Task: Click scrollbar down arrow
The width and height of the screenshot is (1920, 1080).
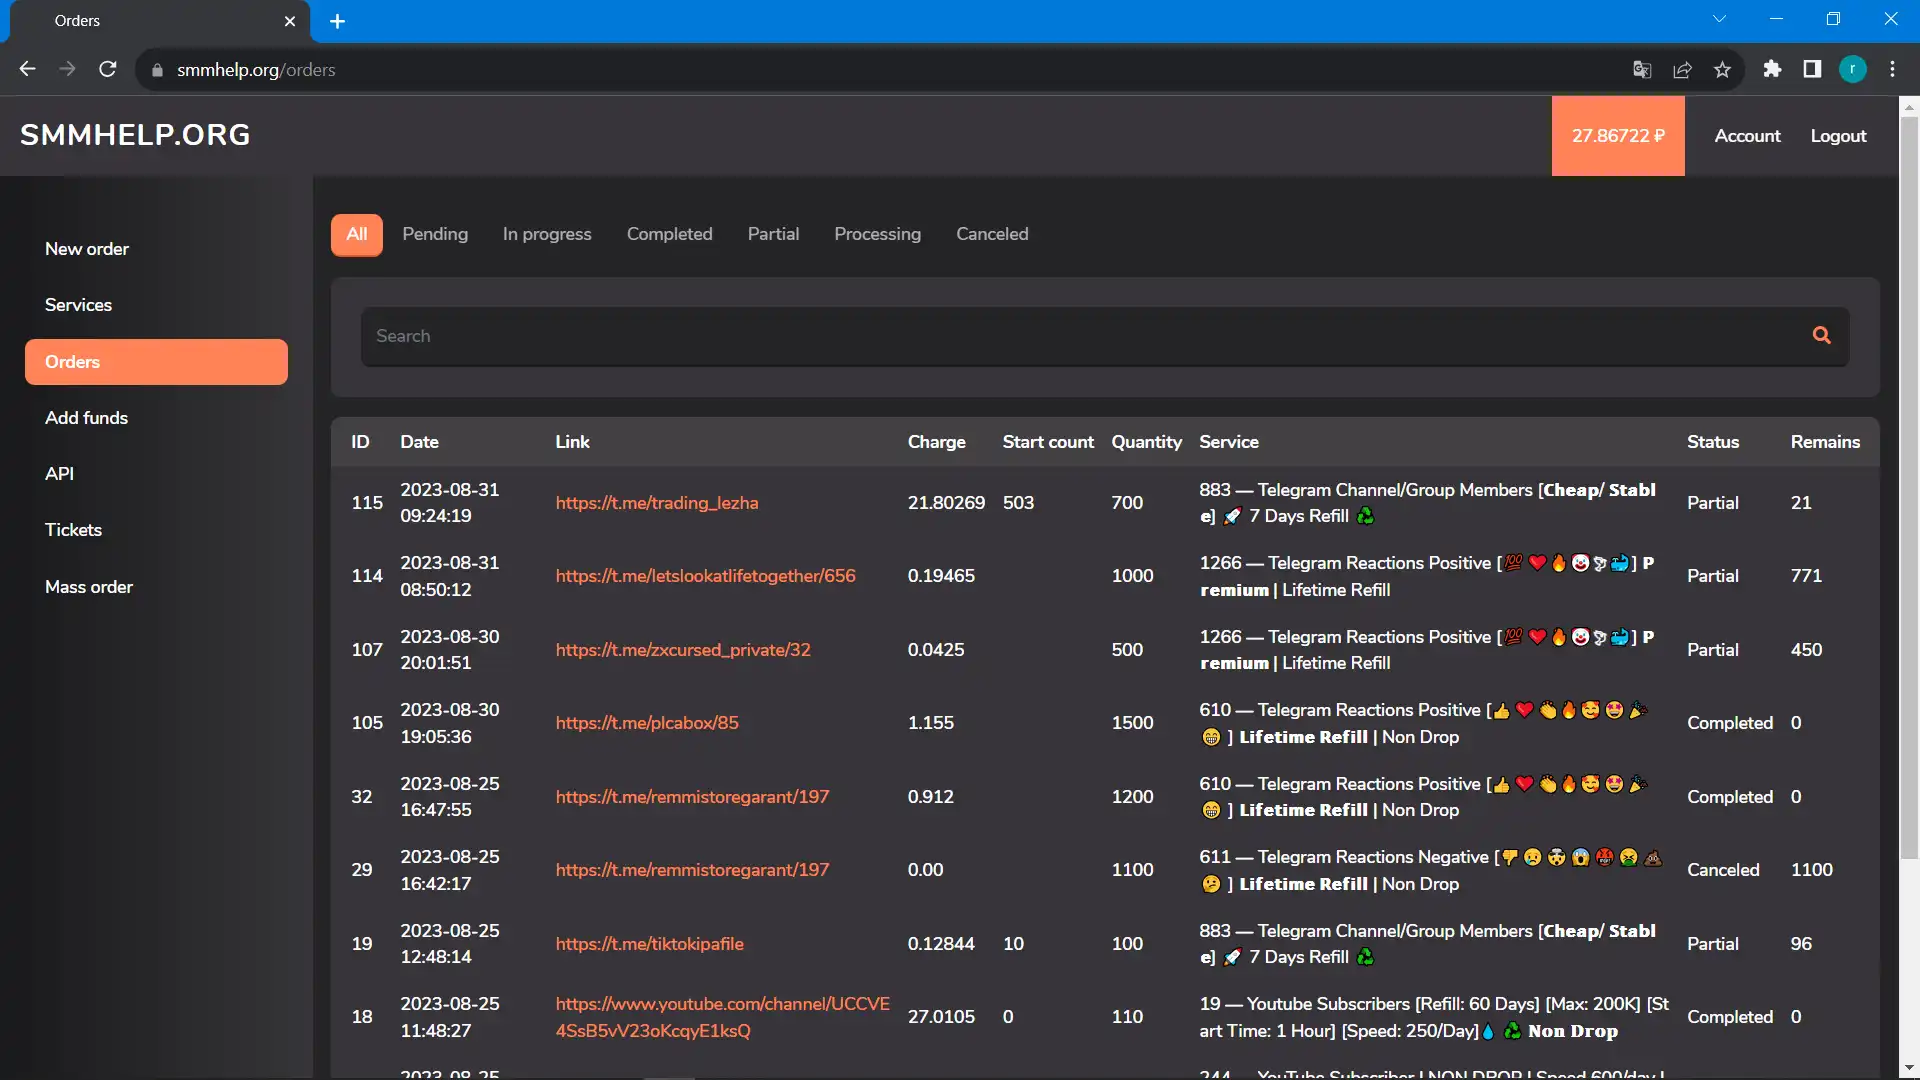Action: pyautogui.click(x=1909, y=1068)
